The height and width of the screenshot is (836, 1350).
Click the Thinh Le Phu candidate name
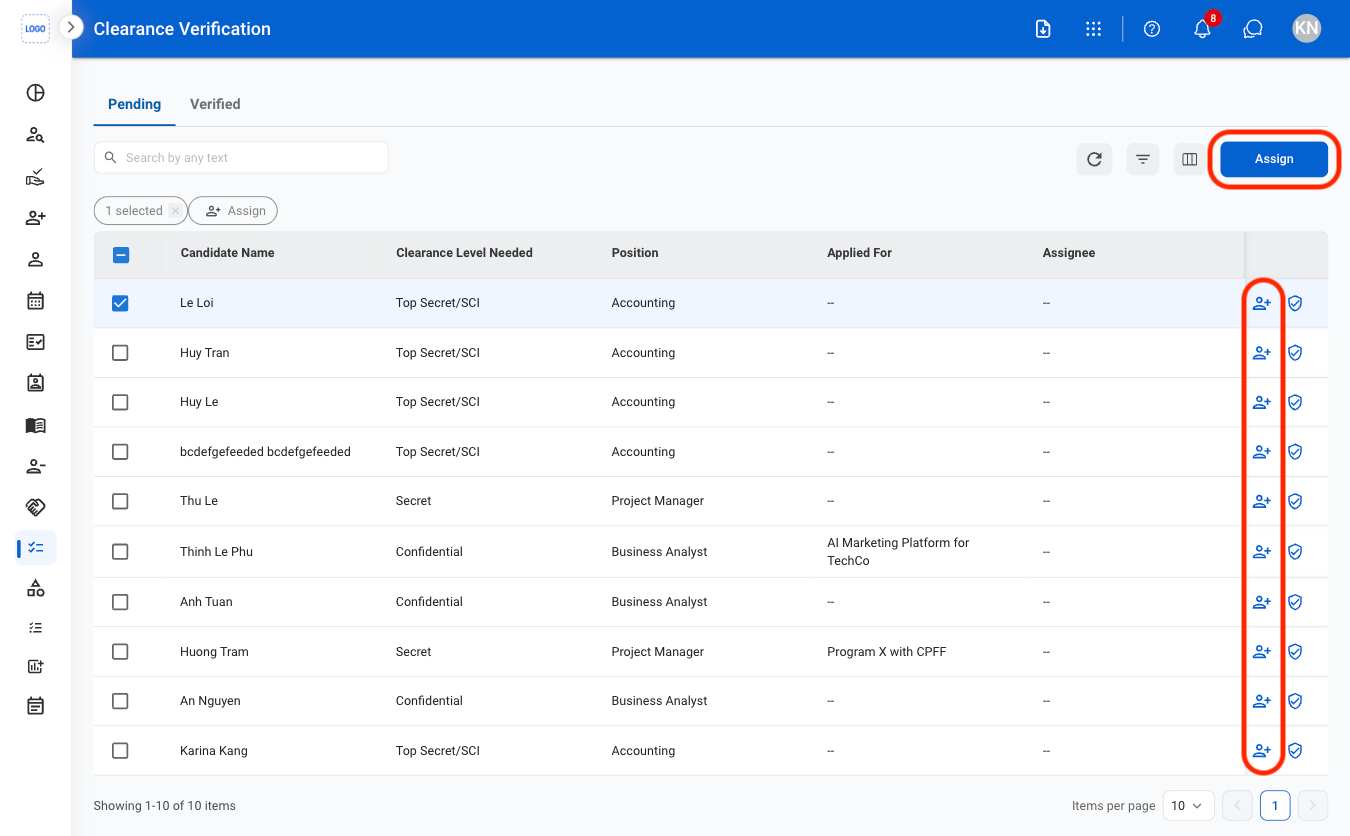click(216, 552)
